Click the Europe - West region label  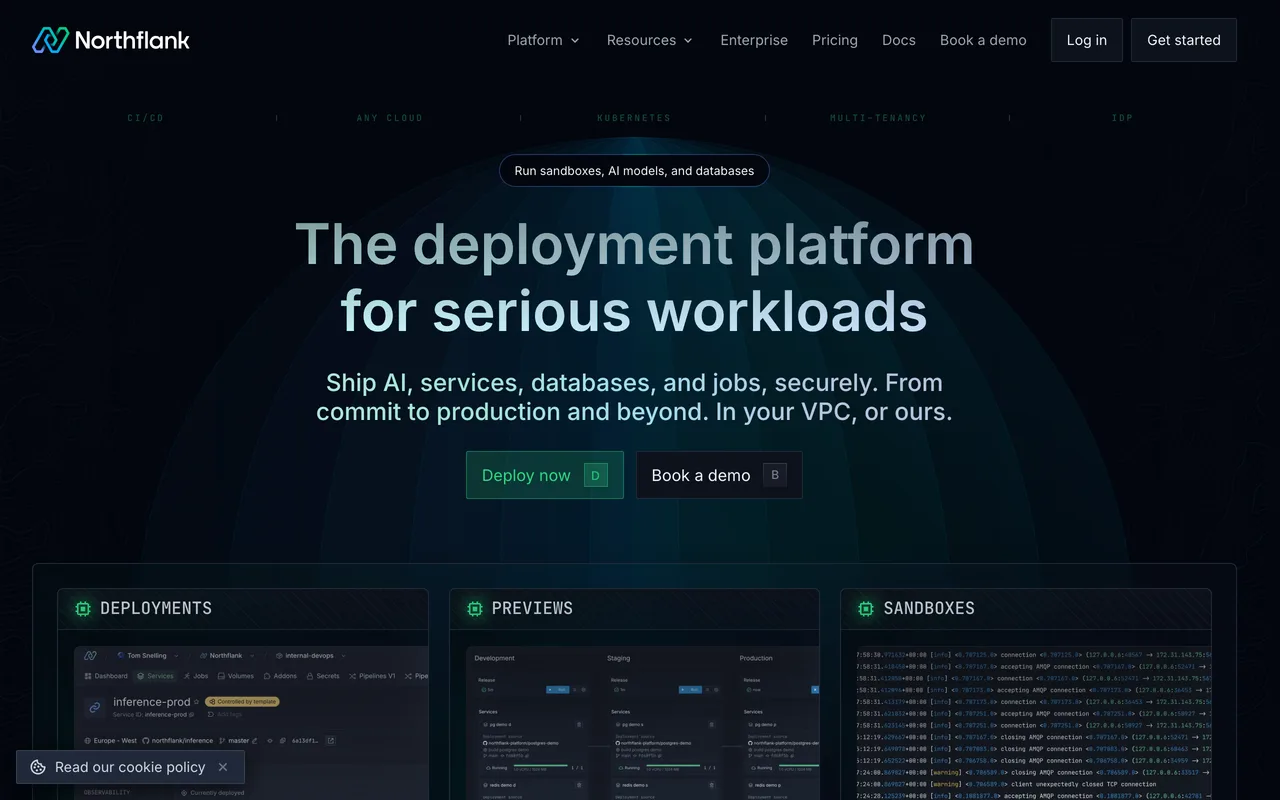pyautogui.click(x=110, y=740)
